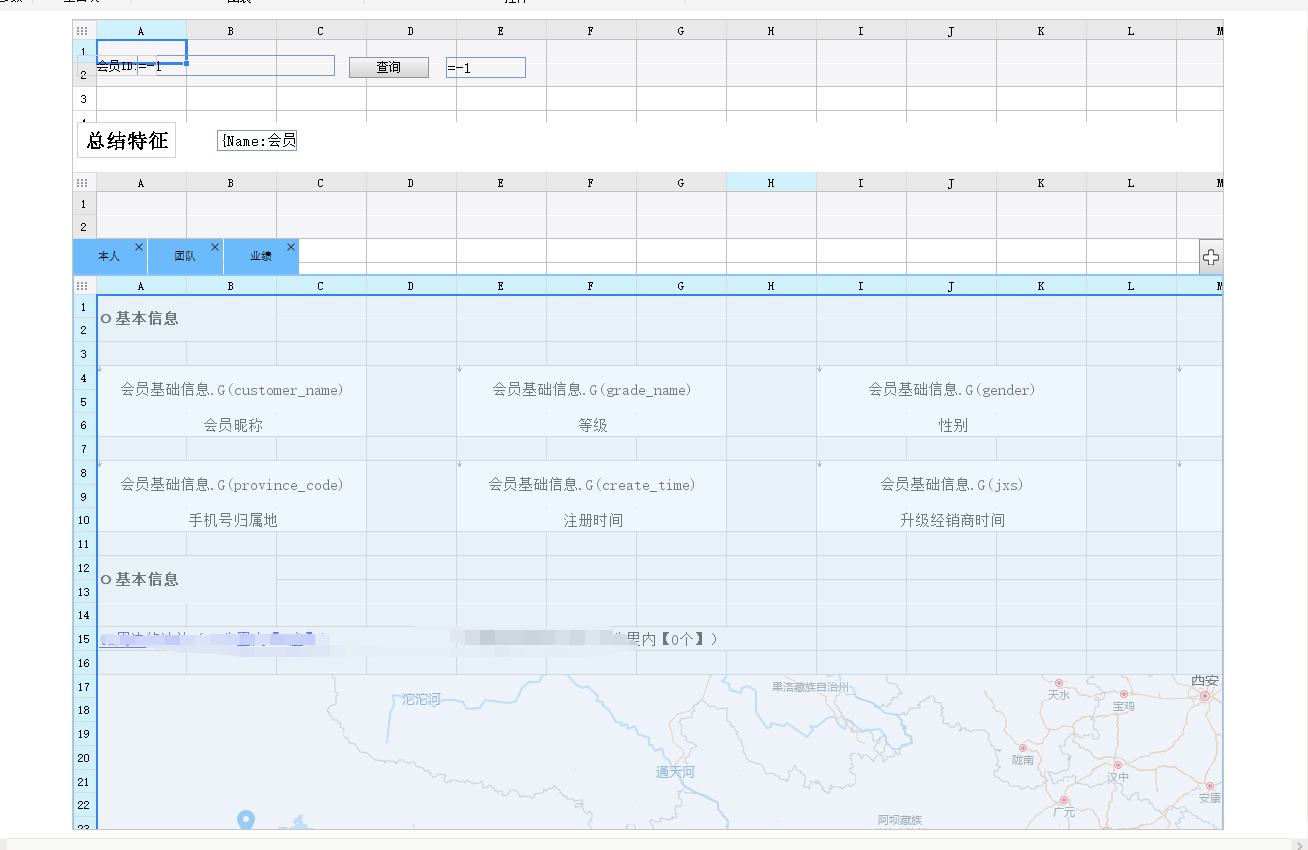
Task: Select row header 10
Action: (x=84, y=520)
